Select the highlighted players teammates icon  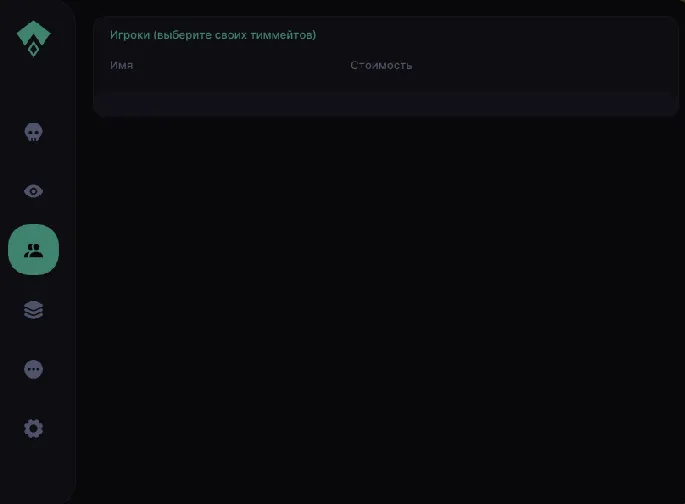coord(33,250)
